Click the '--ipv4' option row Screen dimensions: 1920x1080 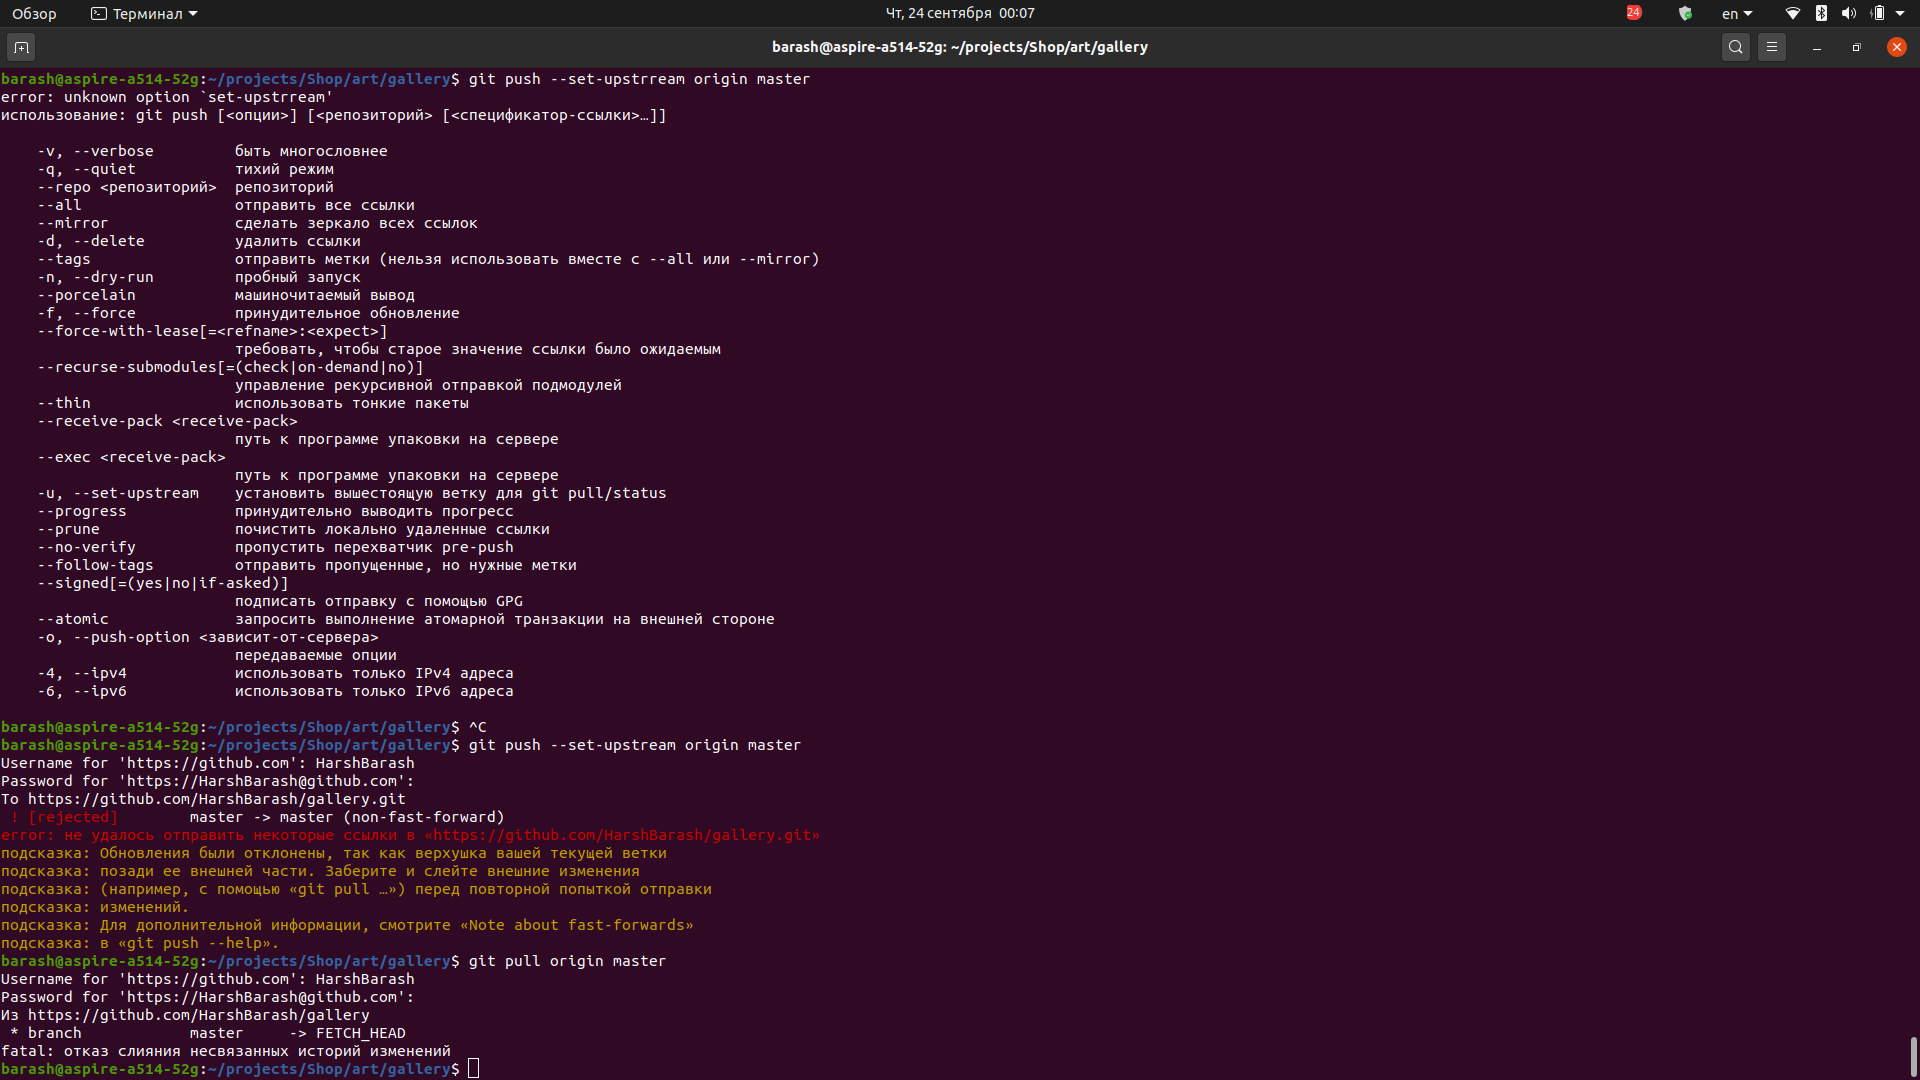tap(275, 673)
